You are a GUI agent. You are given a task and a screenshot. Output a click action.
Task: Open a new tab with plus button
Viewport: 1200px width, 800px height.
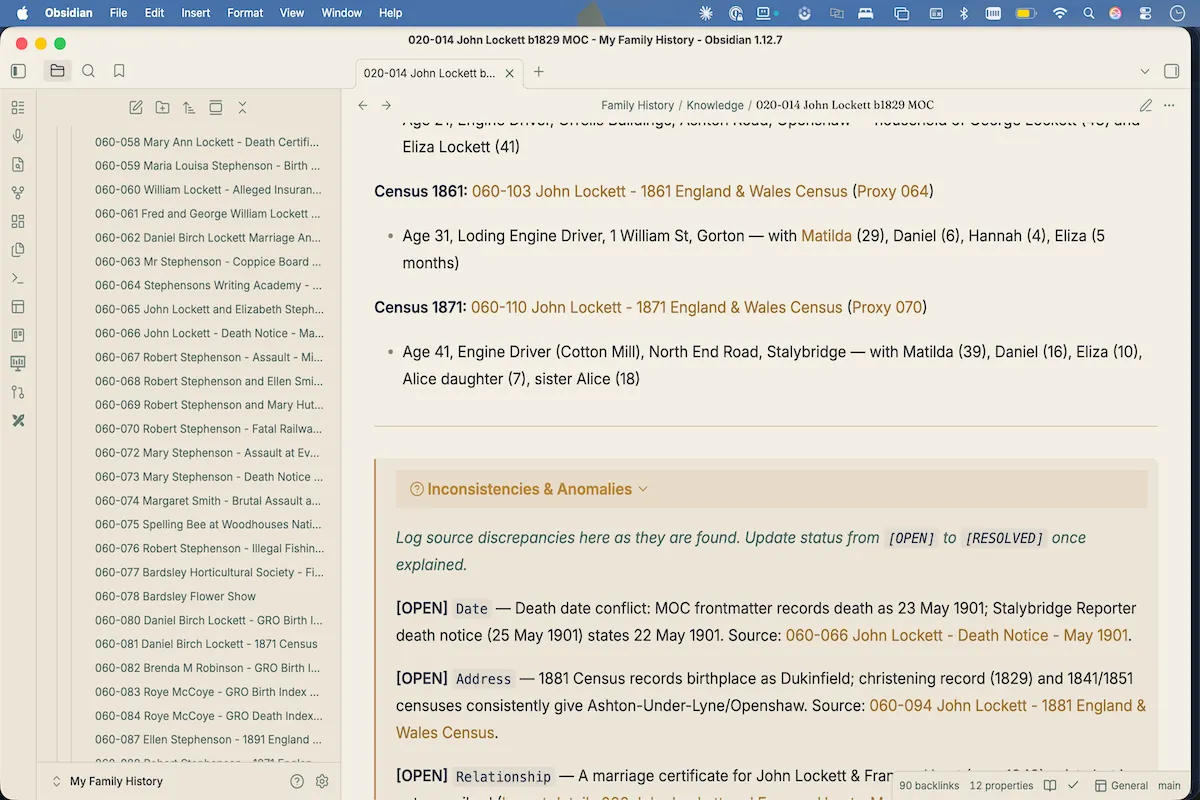(x=539, y=72)
